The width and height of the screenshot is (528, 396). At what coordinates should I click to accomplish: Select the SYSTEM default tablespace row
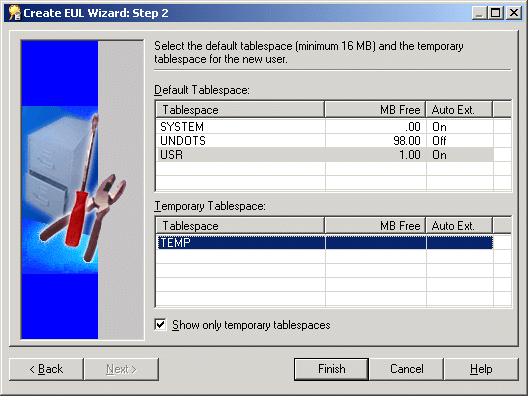click(325, 127)
